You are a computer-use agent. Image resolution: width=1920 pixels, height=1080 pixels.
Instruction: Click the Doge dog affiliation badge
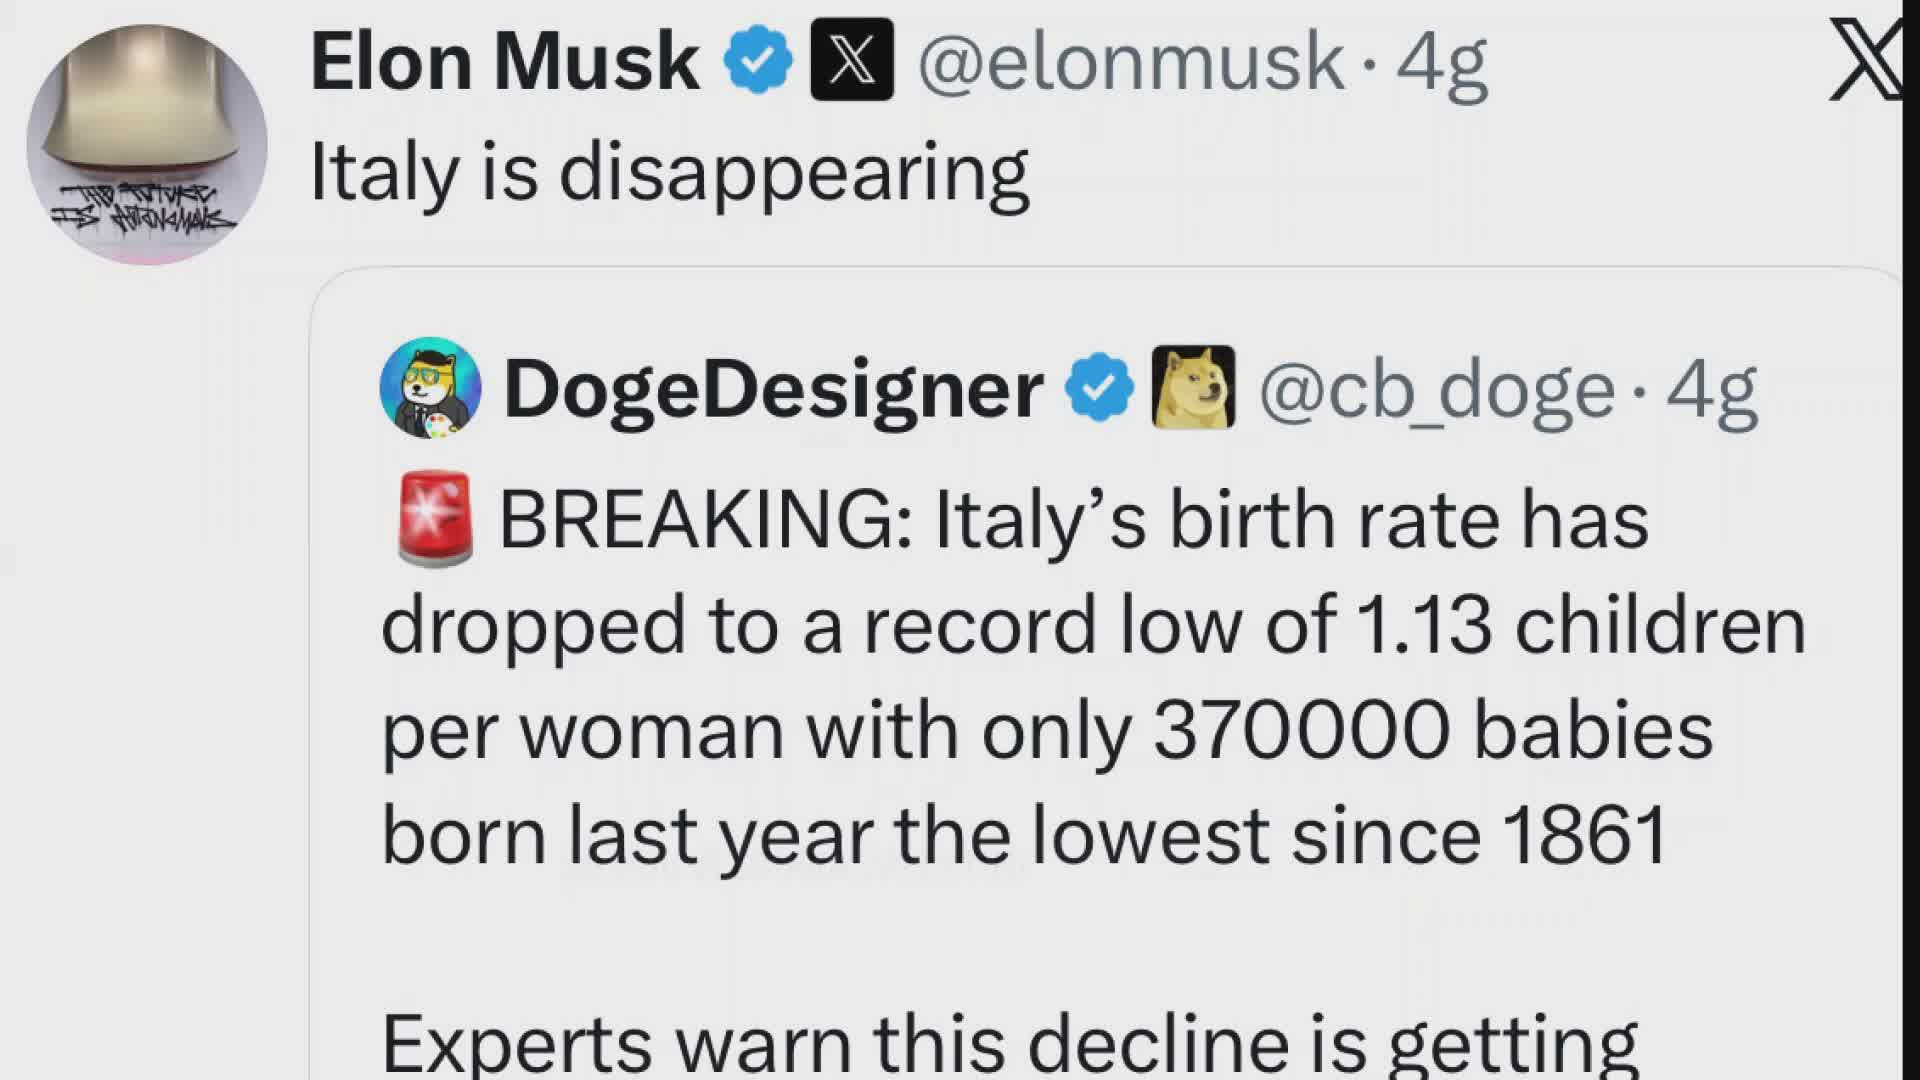[x=1193, y=388]
